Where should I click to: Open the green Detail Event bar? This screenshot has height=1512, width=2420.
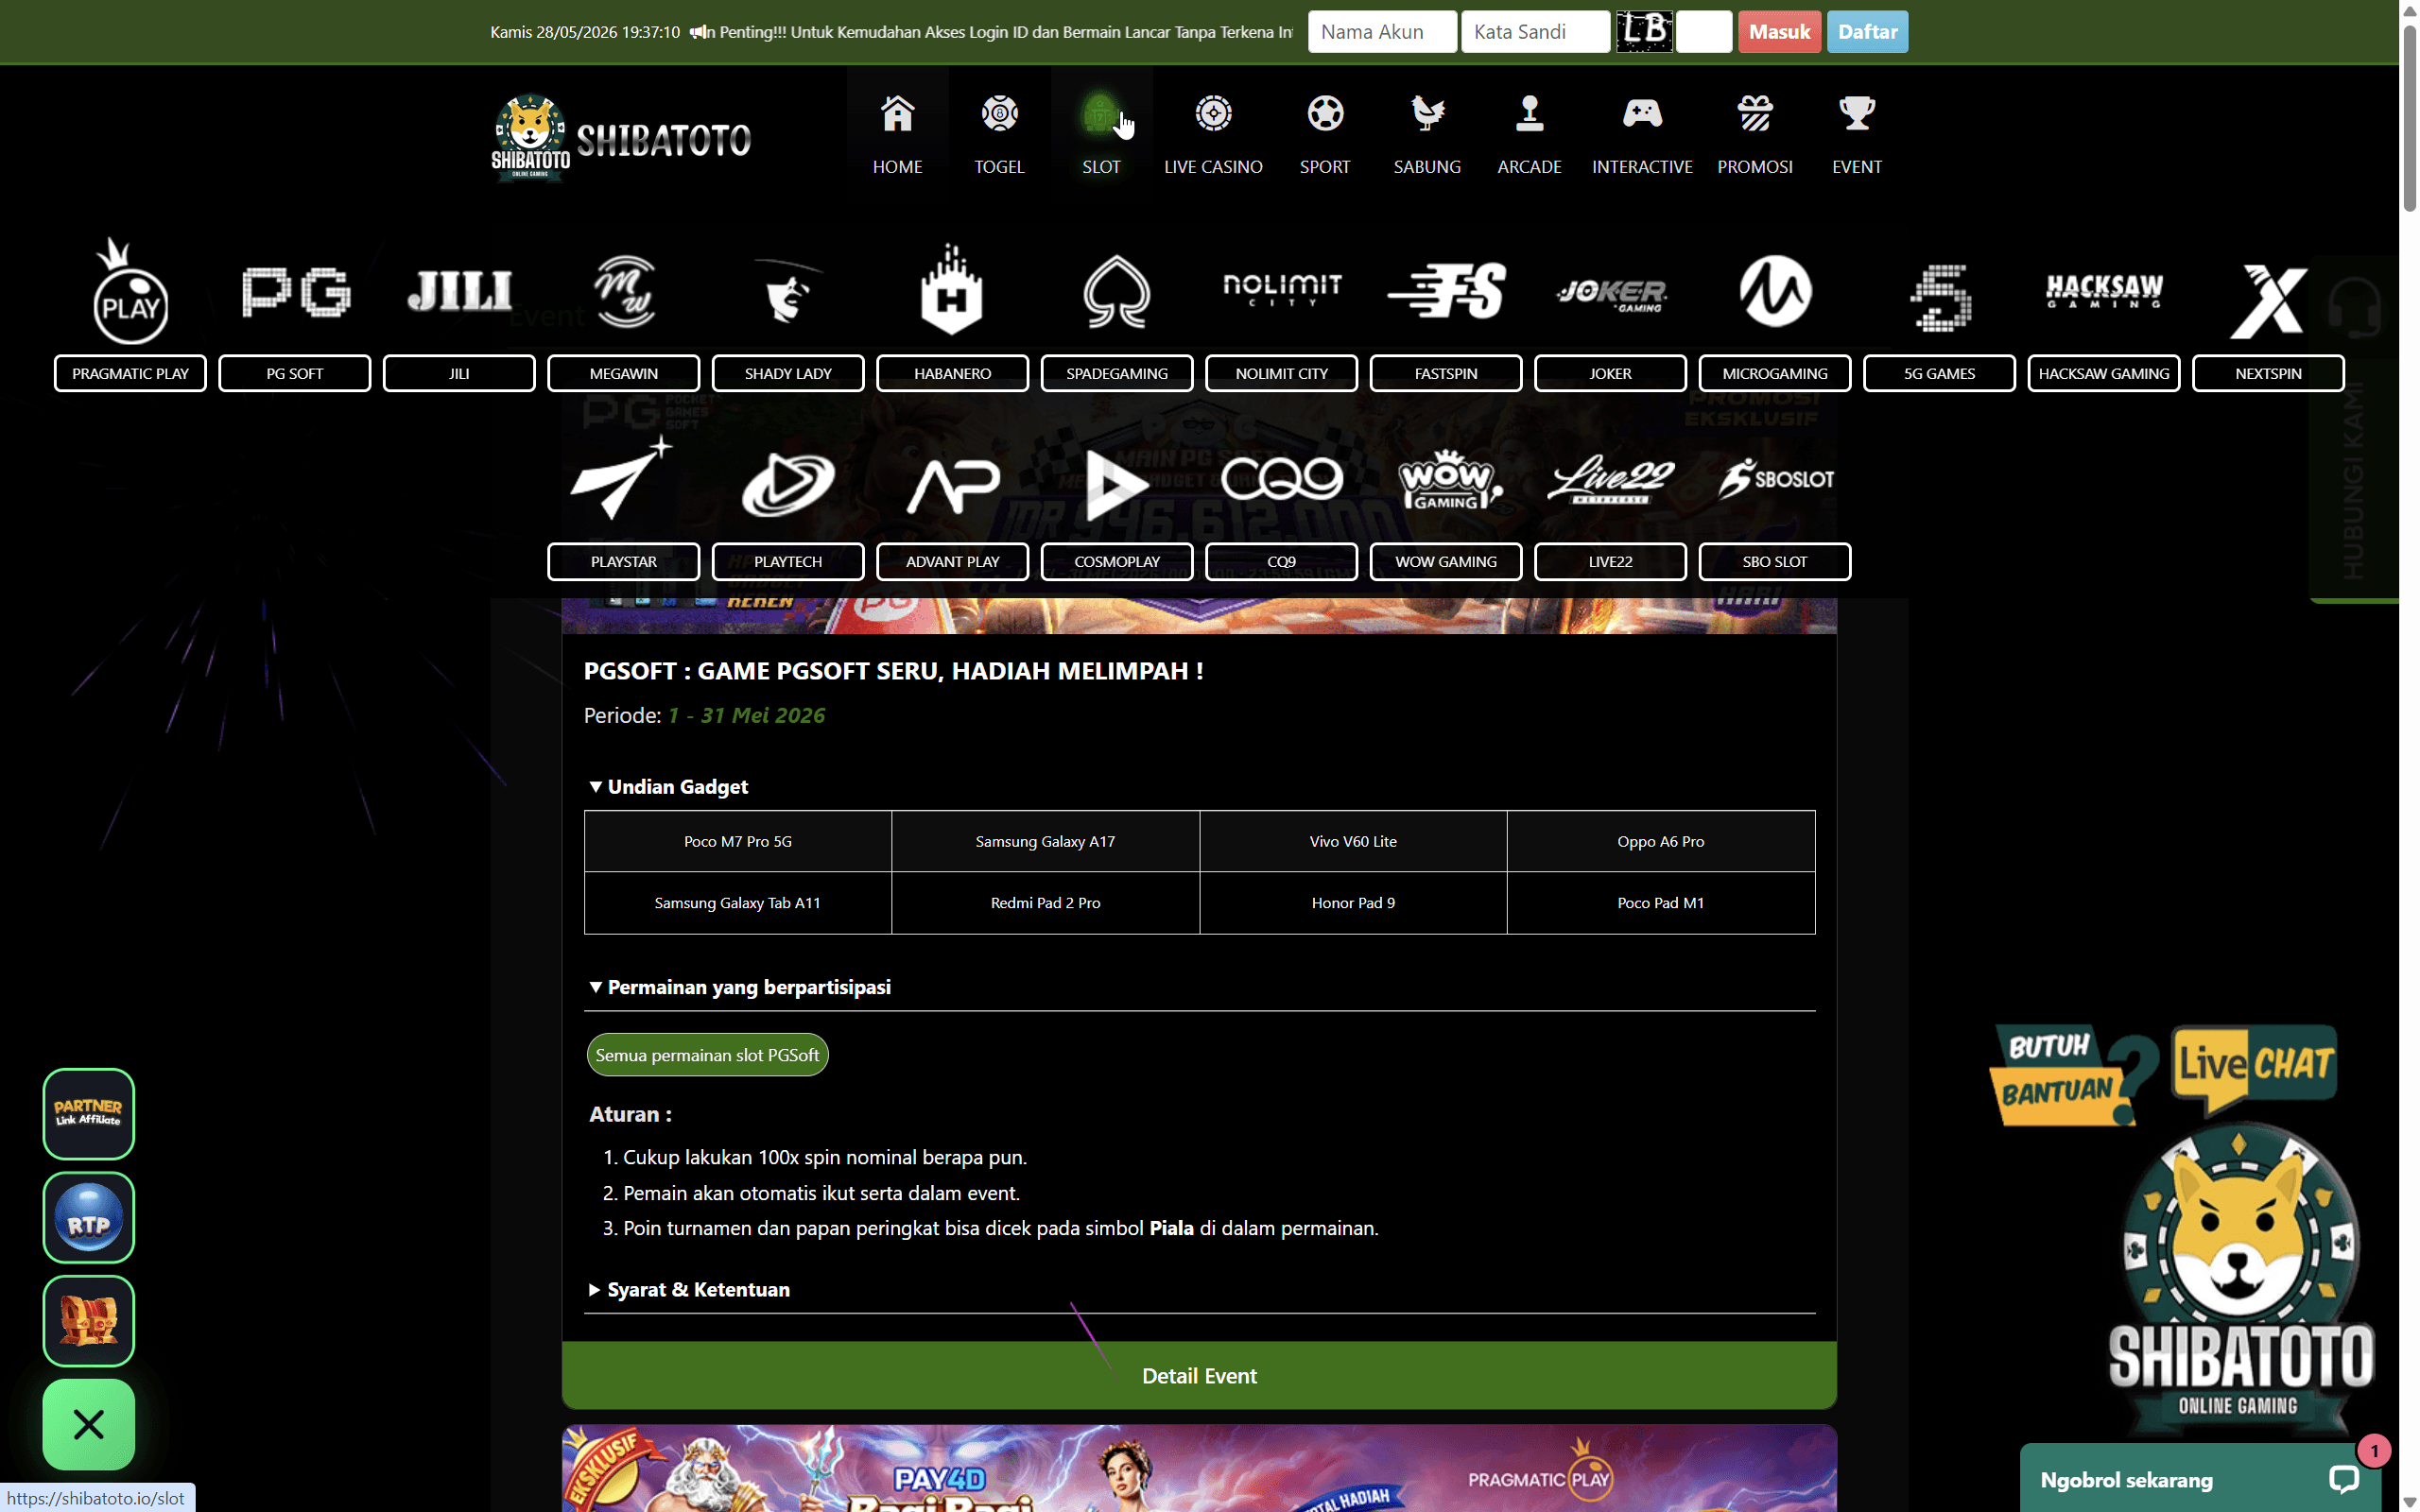point(1199,1375)
